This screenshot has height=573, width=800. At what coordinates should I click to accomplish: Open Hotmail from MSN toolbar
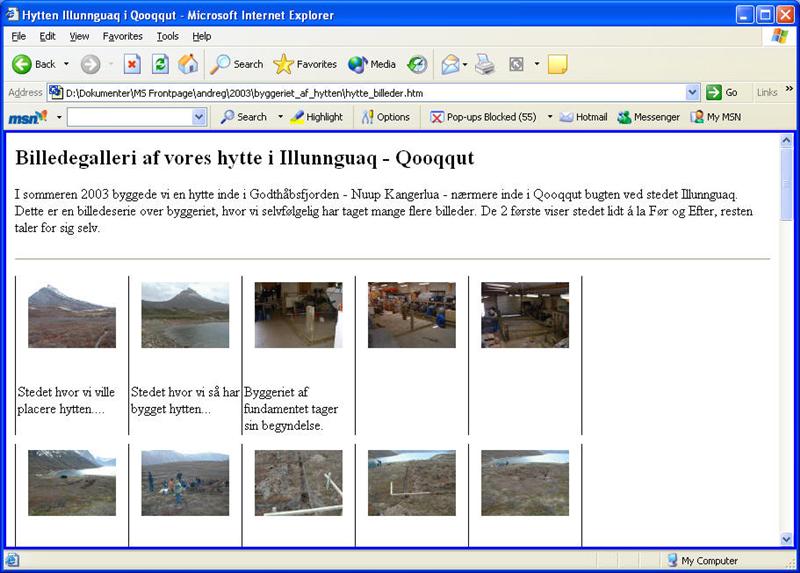(583, 117)
